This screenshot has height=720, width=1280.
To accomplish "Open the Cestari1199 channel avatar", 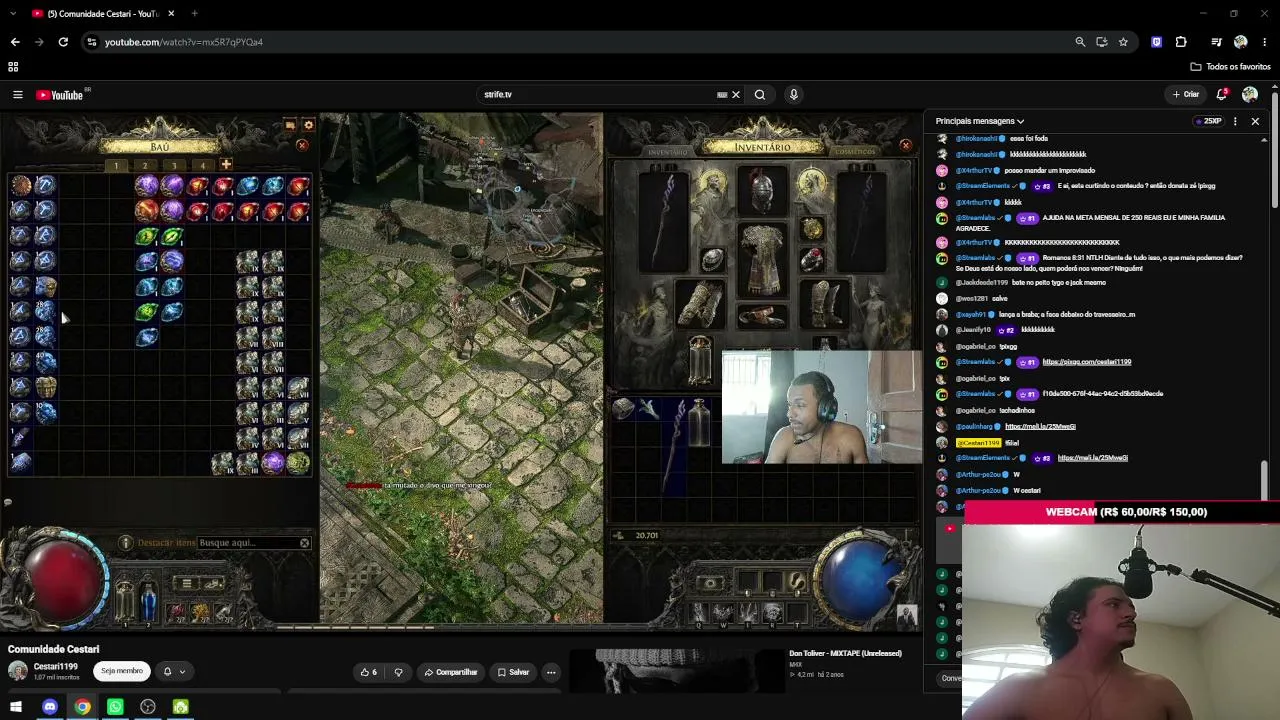I will pos(18,671).
